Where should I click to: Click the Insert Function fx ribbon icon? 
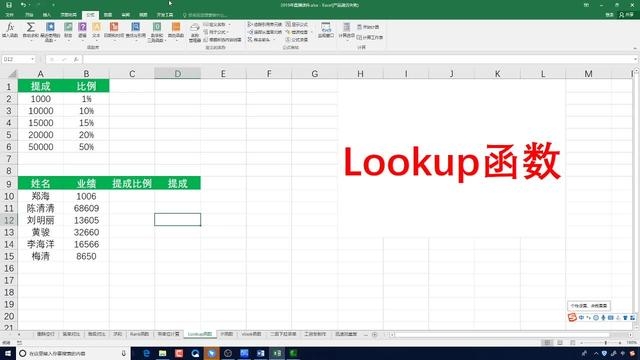click(10, 30)
